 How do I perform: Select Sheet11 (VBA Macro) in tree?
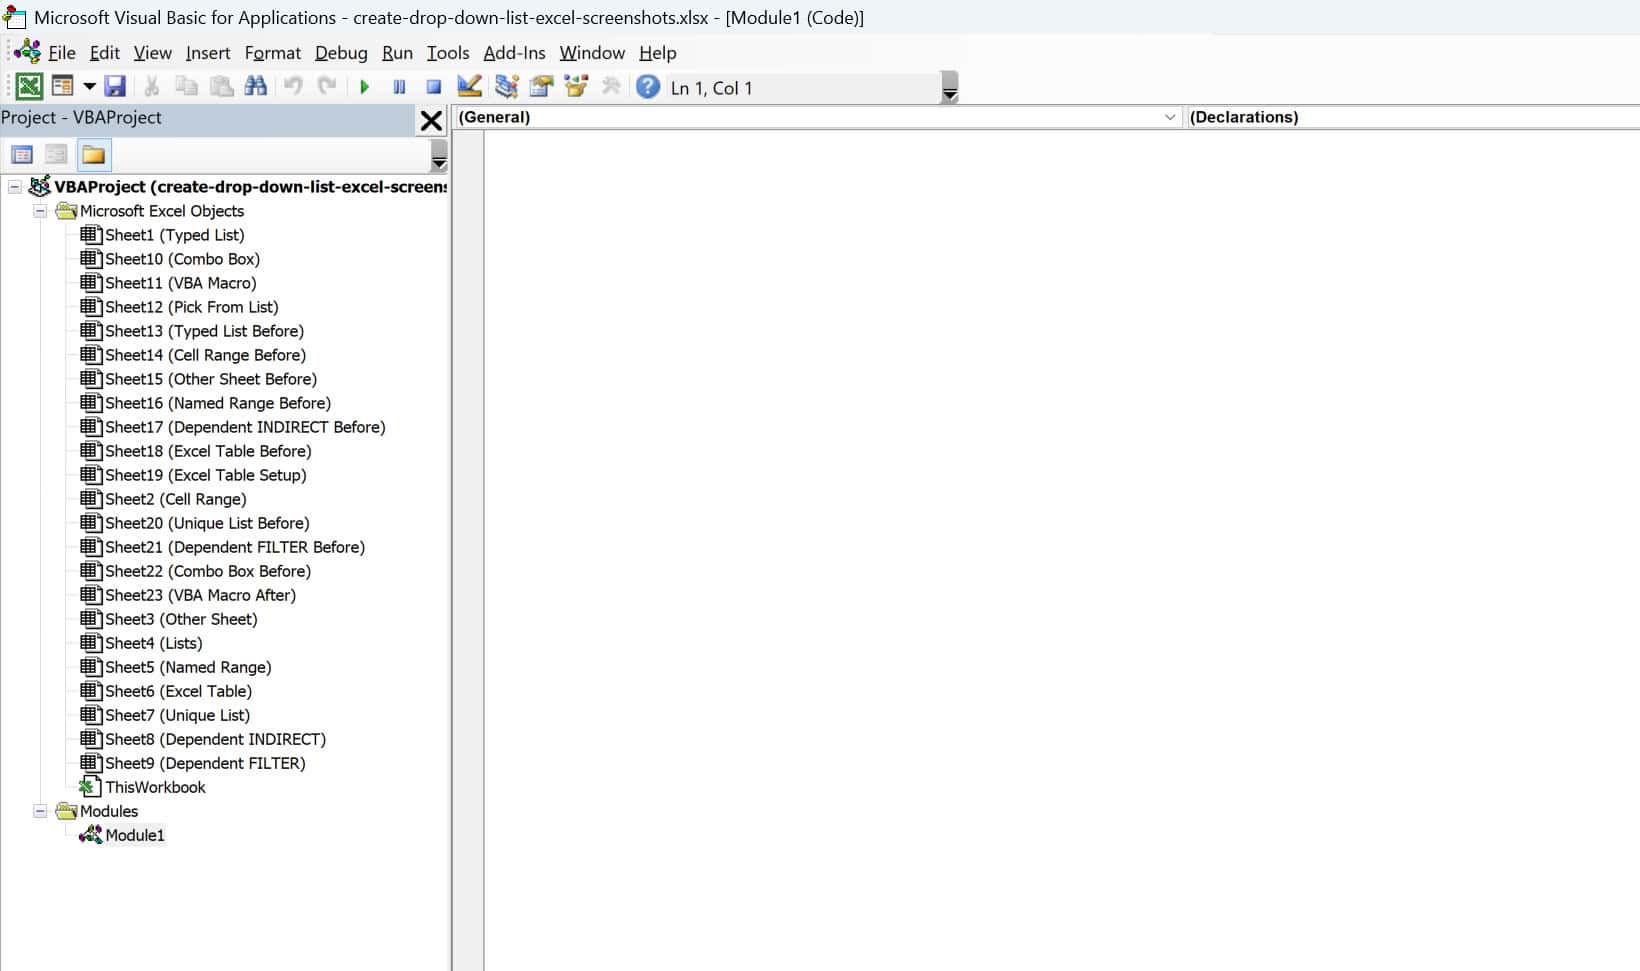pyautogui.click(x=169, y=283)
